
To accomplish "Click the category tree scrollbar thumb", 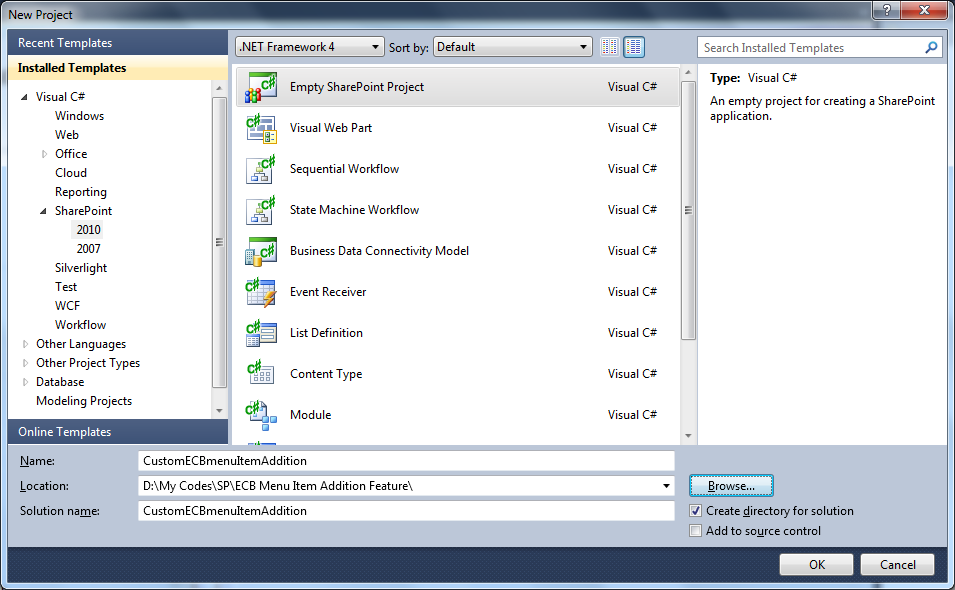I will point(219,242).
